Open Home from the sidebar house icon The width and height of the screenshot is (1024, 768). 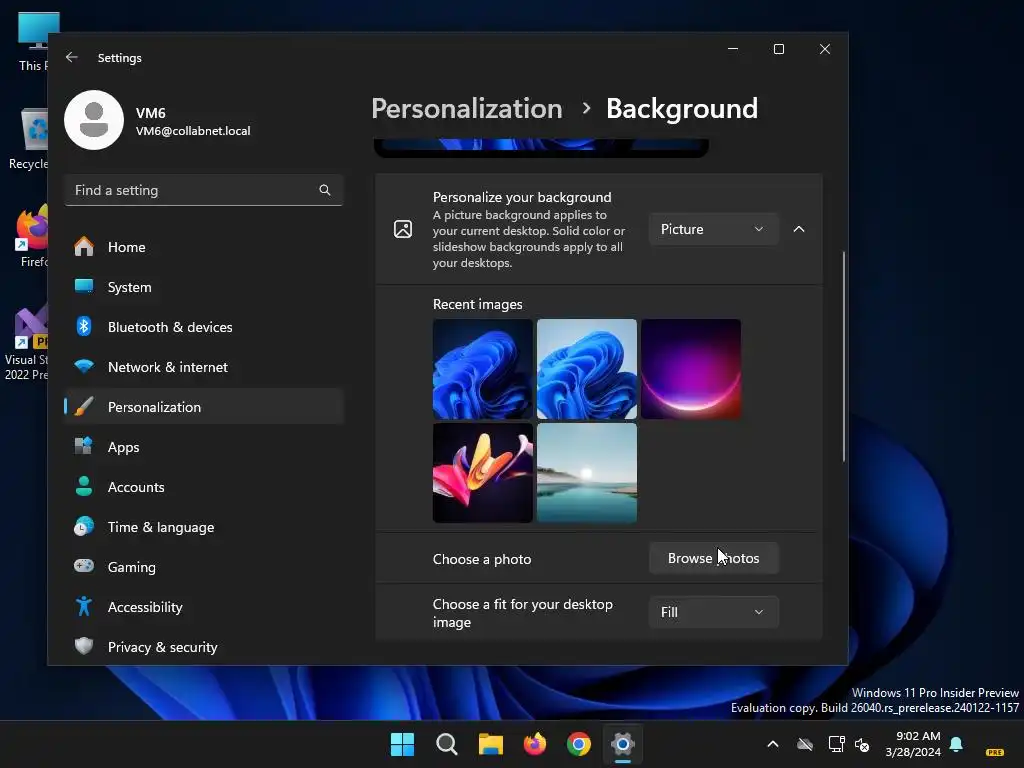pos(84,247)
